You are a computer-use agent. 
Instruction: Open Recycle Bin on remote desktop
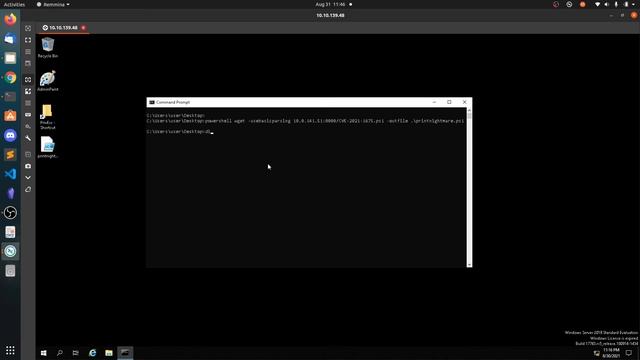(x=48, y=48)
